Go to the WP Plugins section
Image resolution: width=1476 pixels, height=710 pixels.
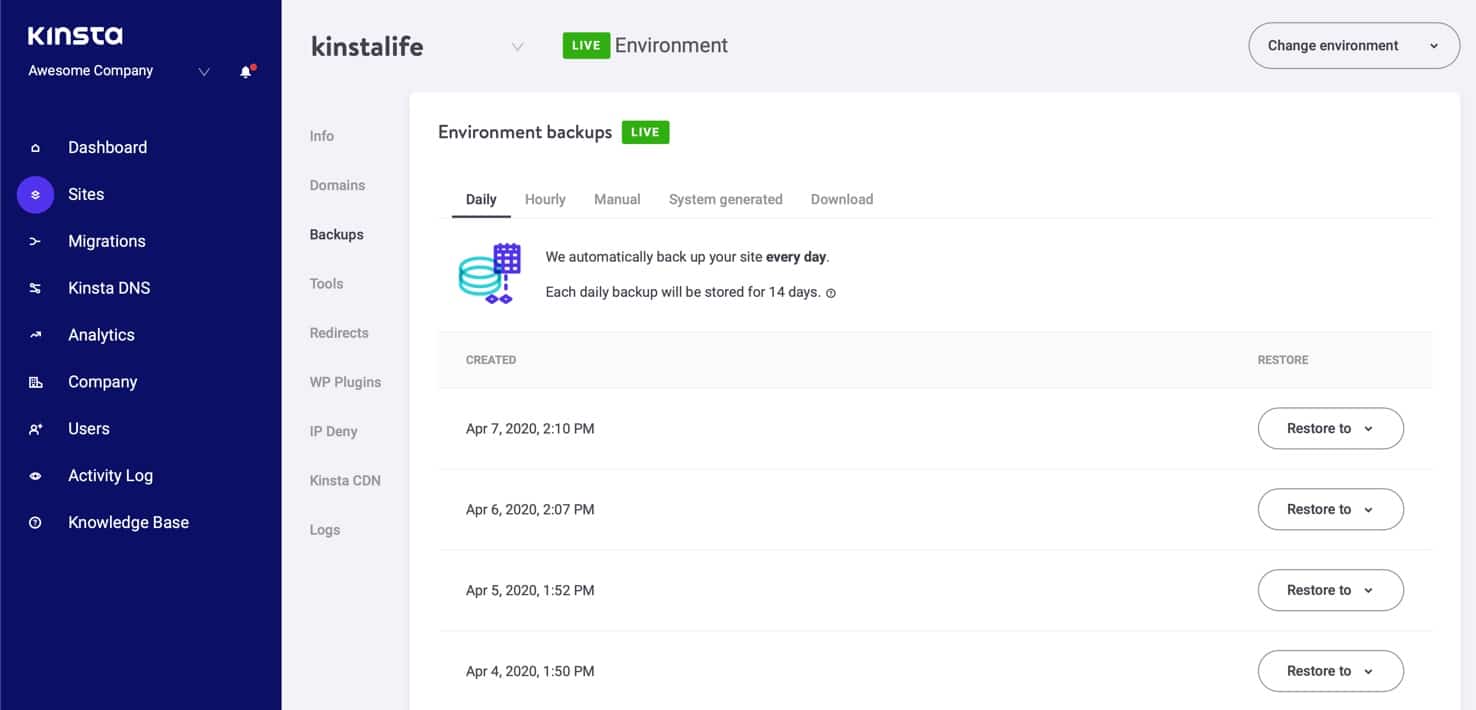[345, 382]
